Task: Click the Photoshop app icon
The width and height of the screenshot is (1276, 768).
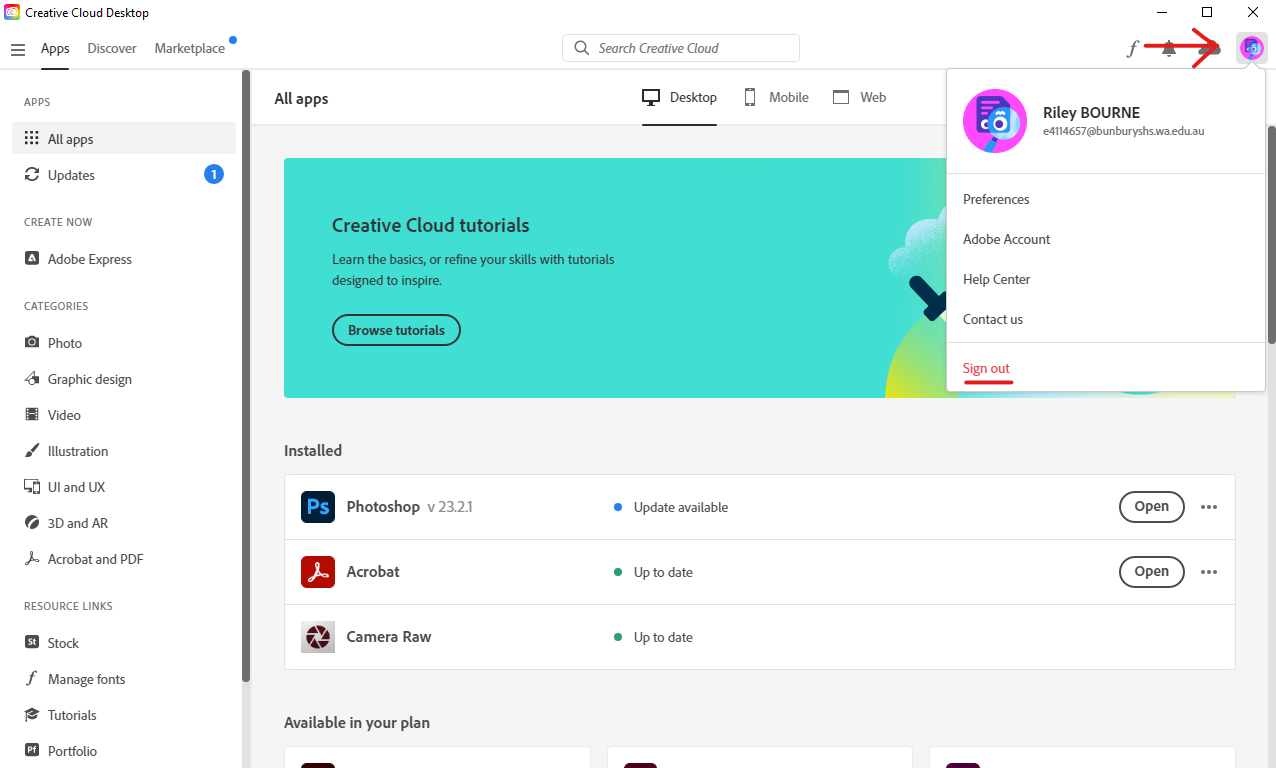Action: (x=318, y=507)
